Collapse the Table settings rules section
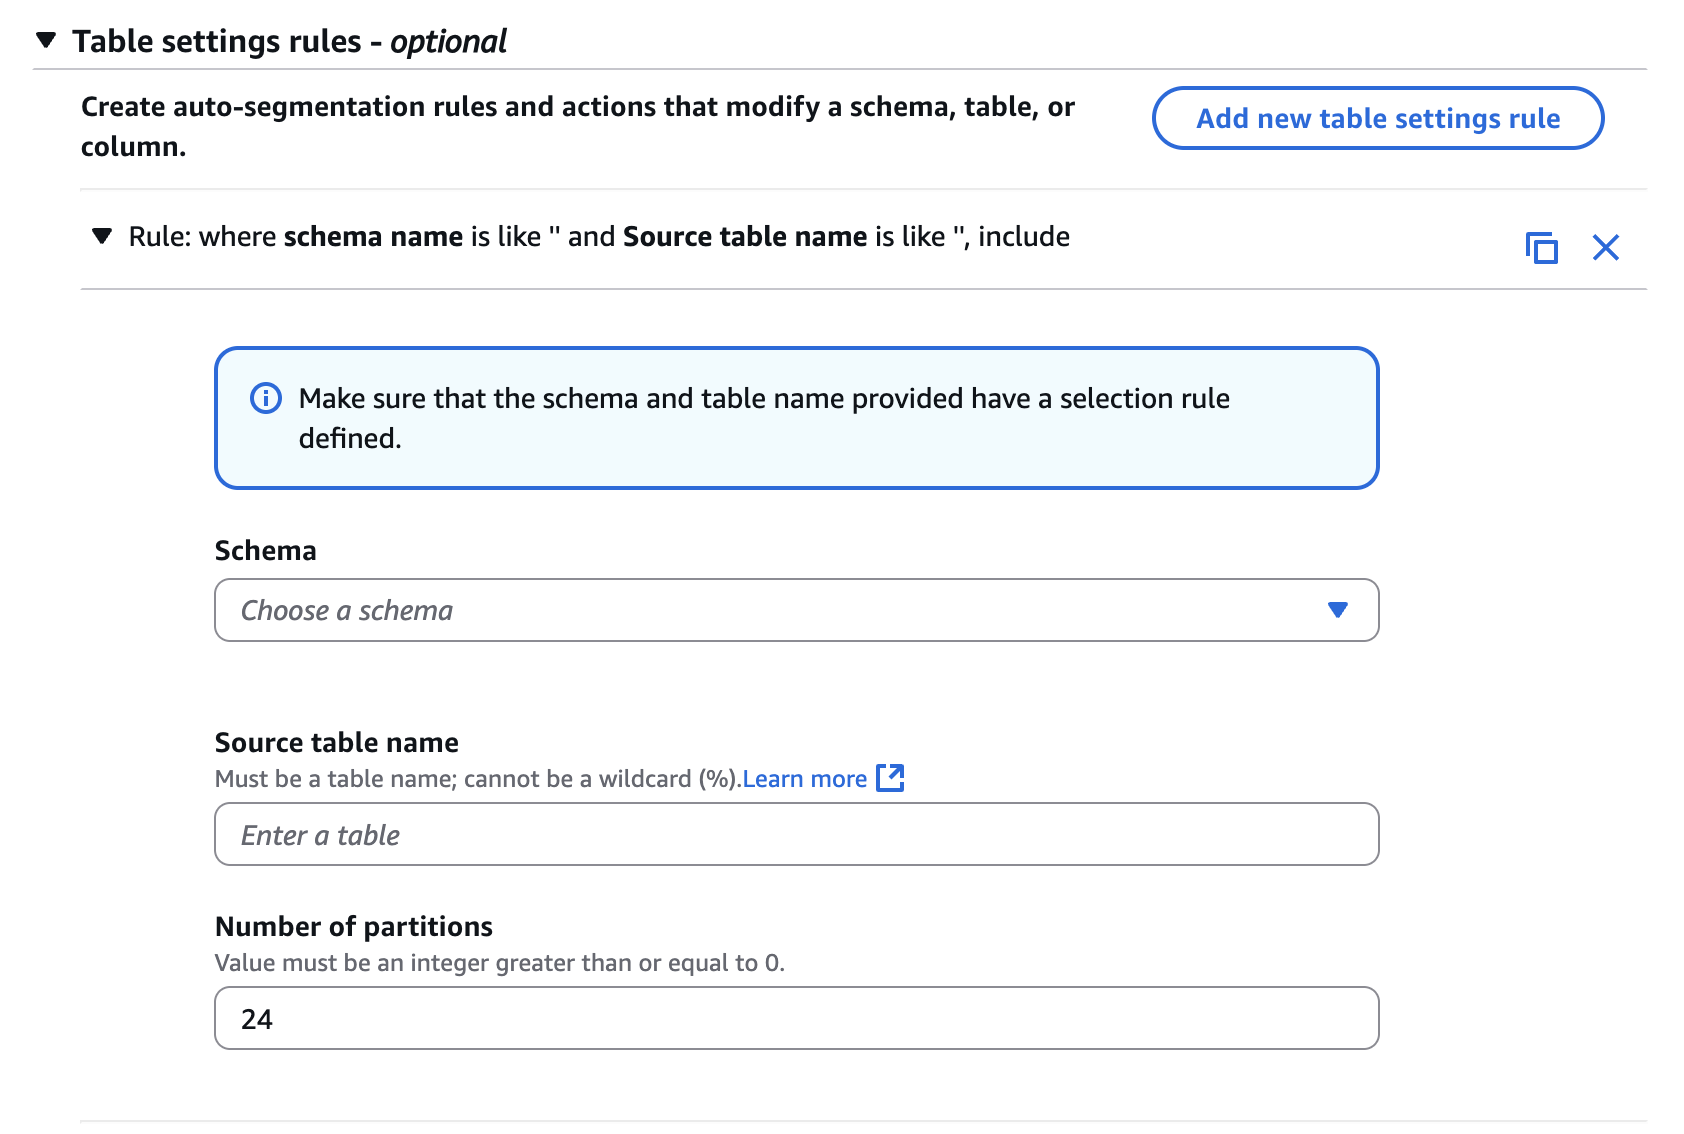Screen dimensions: 1684x1134 click(46, 41)
